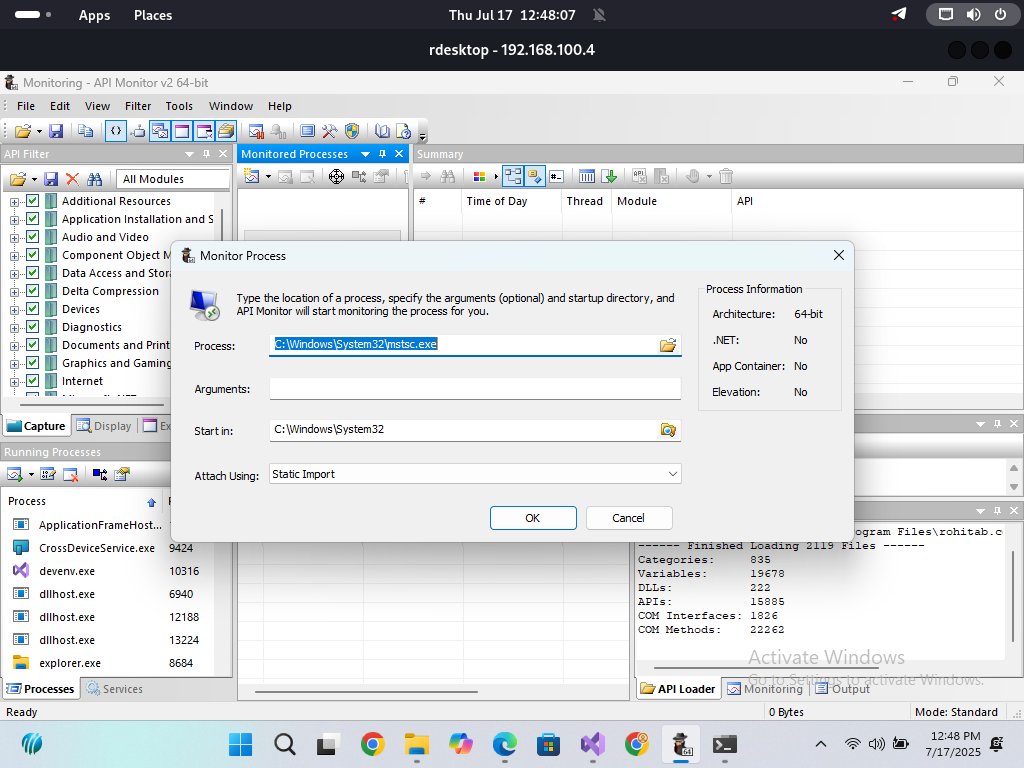Click into the Arguments text field
This screenshot has height=768, width=1024.
coord(475,389)
